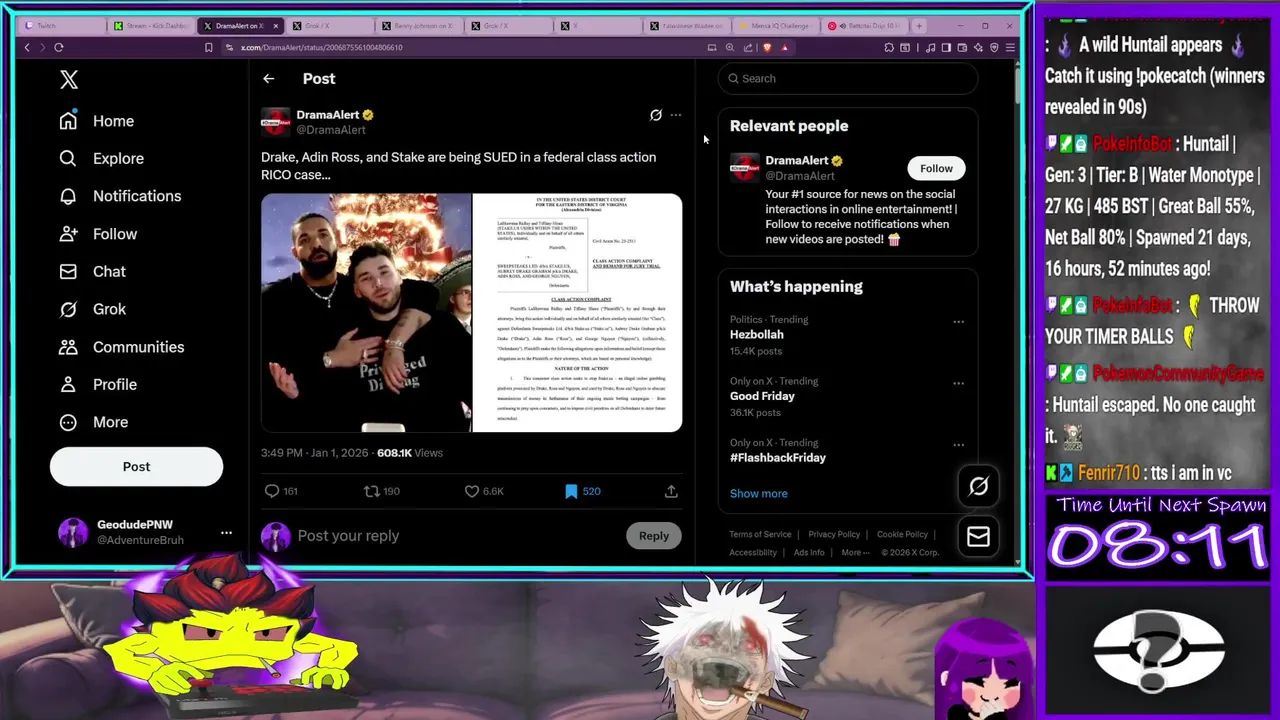Open account menu dots beside GeodudePNW

(226, 532)
